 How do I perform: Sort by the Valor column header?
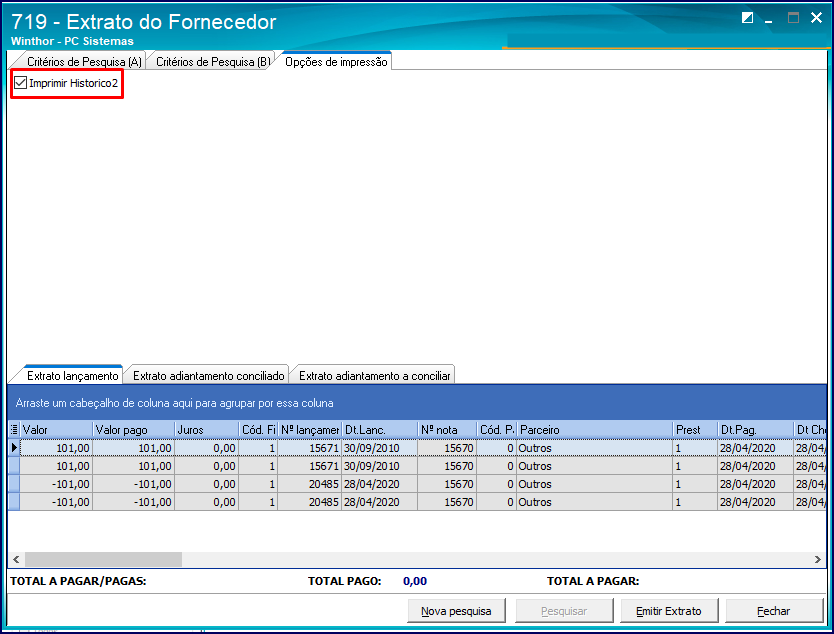tap(56, 430)
